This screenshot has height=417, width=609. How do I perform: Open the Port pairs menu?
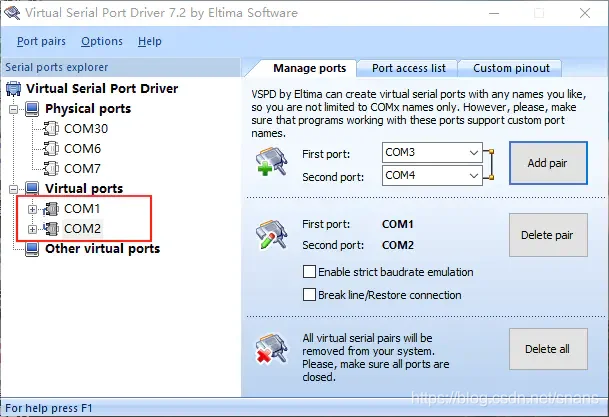coord(41,41)
